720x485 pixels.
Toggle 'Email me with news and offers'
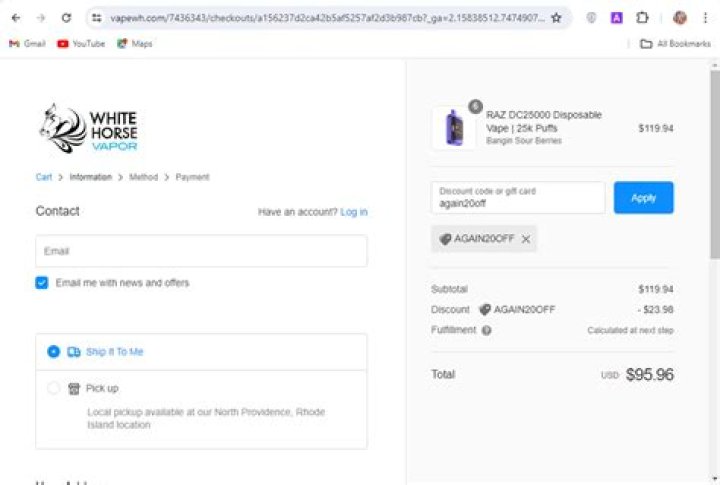42,283
